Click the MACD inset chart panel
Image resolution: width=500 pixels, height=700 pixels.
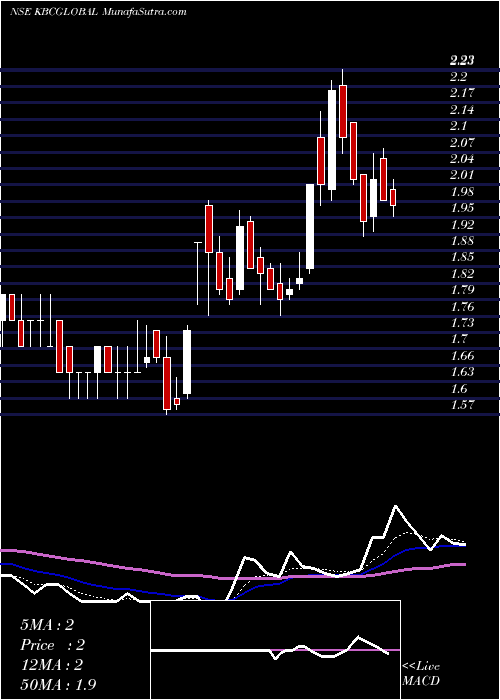click(x=275, y=650)
